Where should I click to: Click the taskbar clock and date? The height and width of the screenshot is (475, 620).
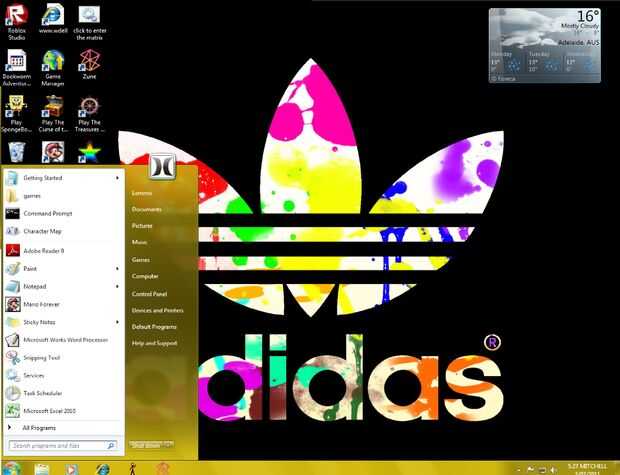pos(588,469)
